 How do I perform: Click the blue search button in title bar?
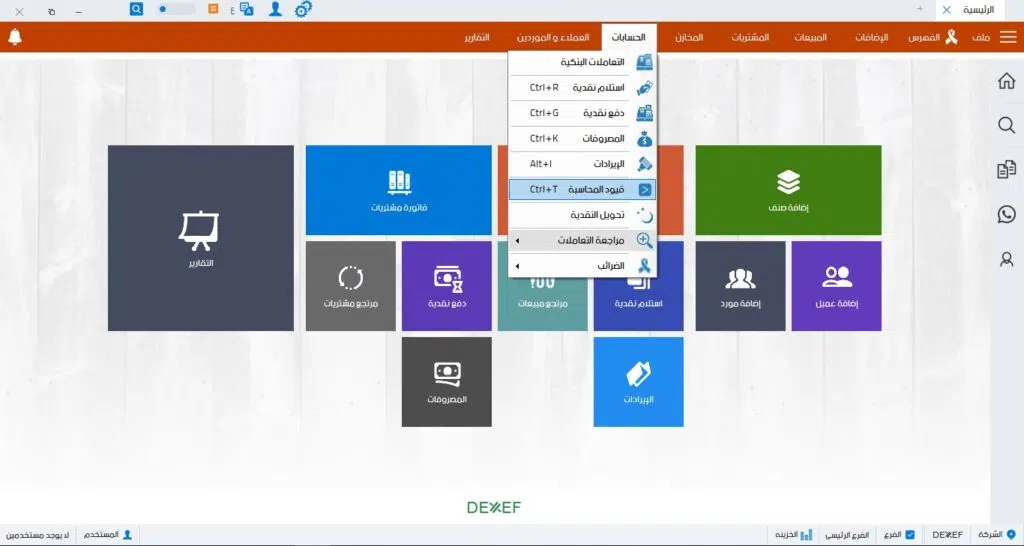[x=136, y=9]
